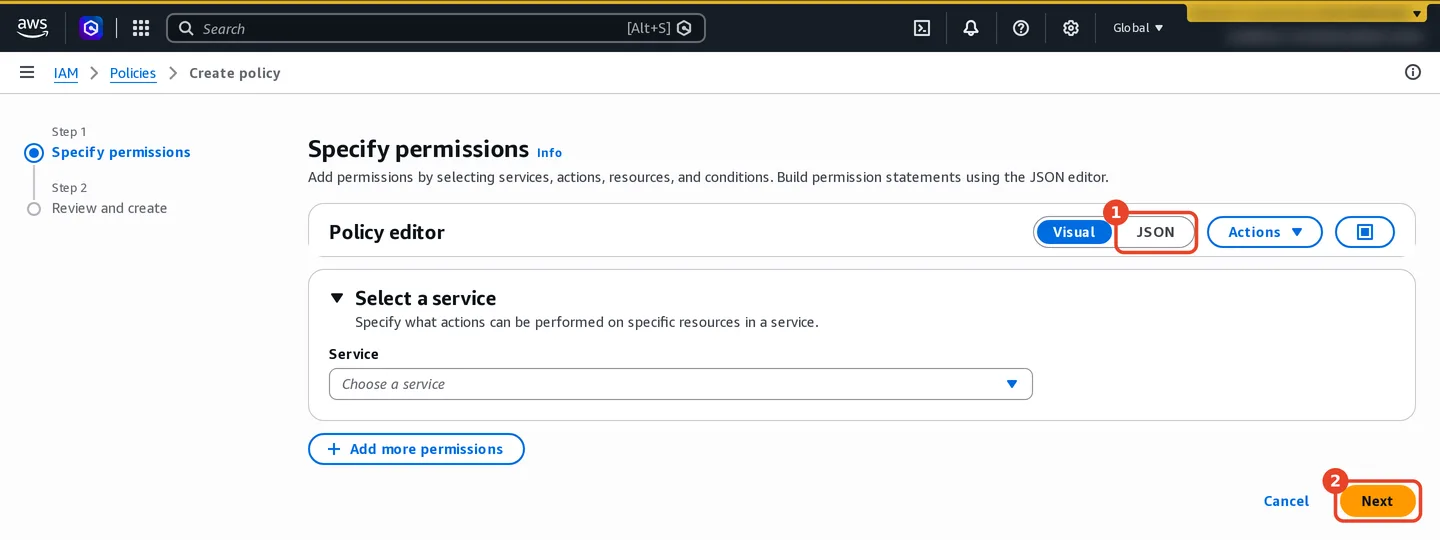
Task: Switch to the JSON editor mode
Action: point(1156,232)
